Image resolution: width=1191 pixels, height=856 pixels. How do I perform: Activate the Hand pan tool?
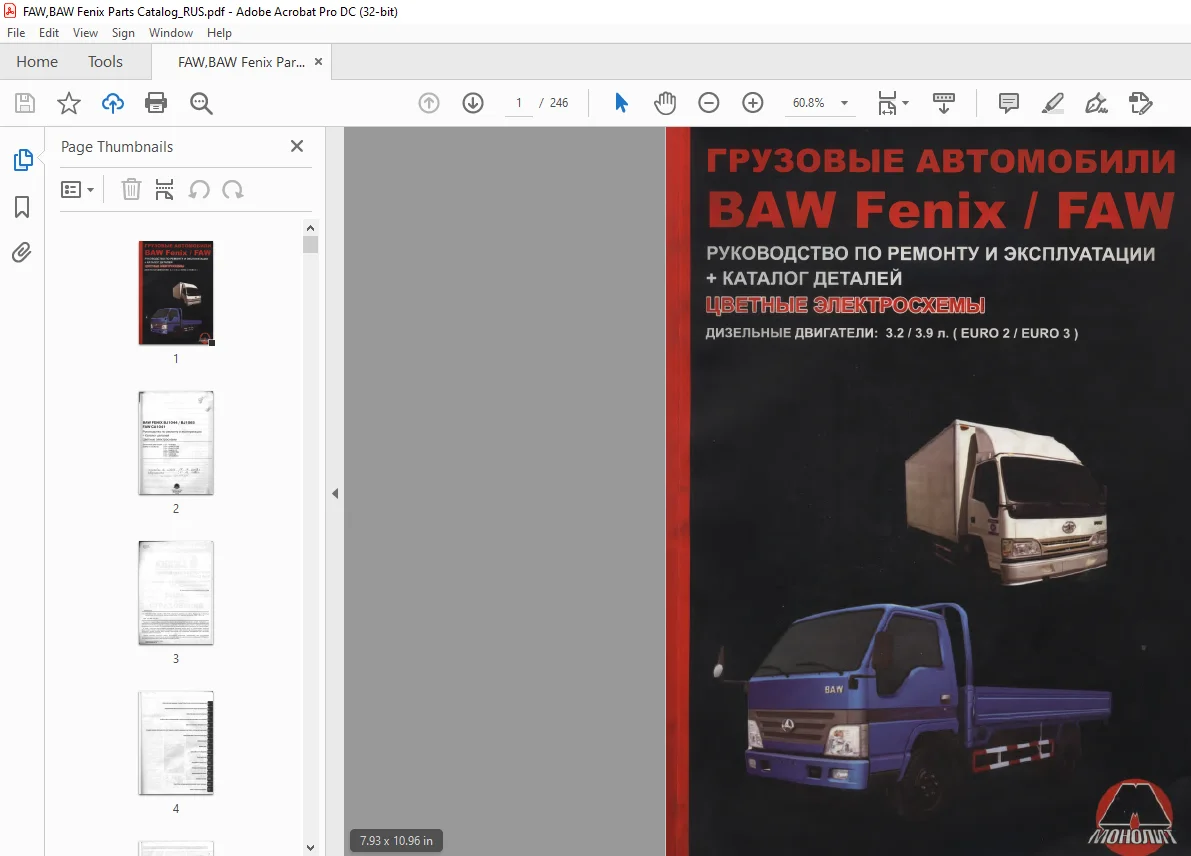(x=665, y=103)
